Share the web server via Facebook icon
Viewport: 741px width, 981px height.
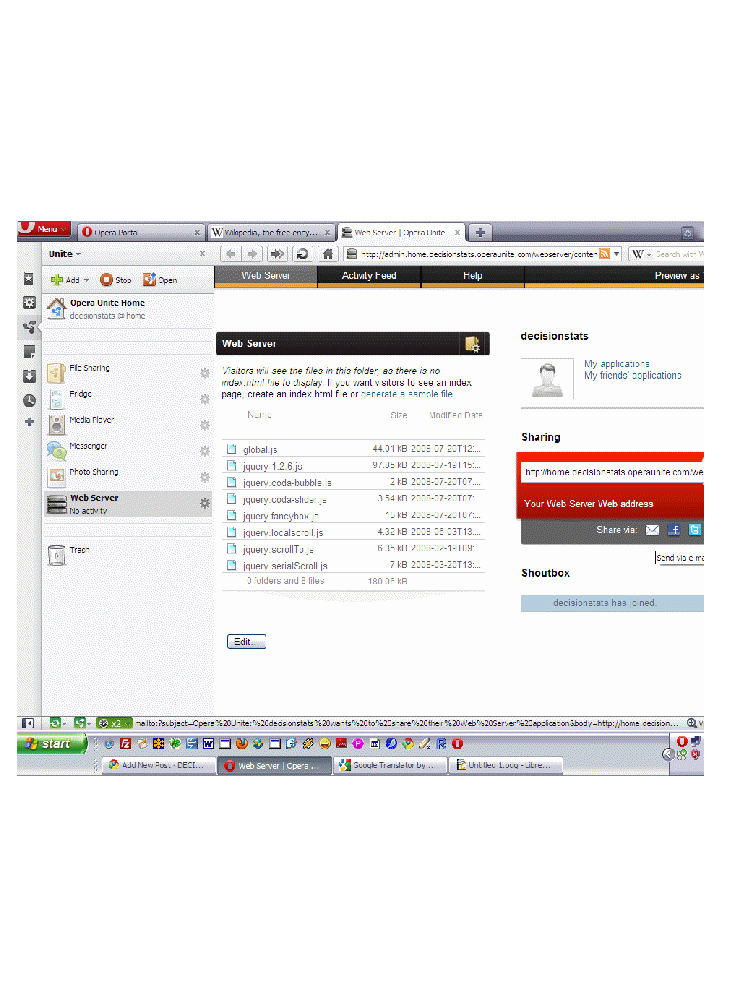[x=674, y=530]
